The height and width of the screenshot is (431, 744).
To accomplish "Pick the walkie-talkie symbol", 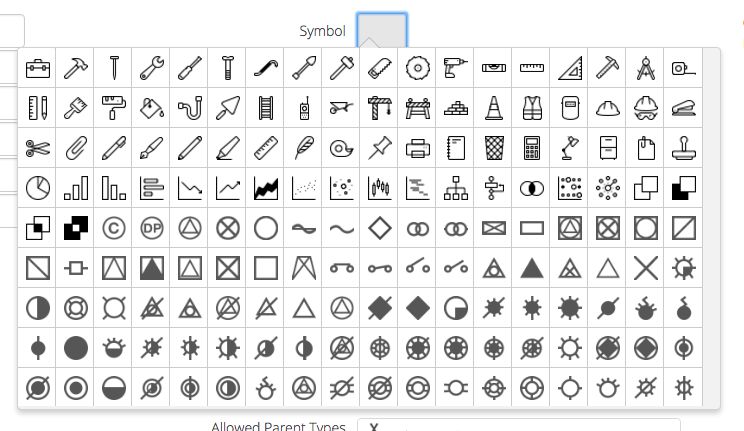I will (304, 108).
